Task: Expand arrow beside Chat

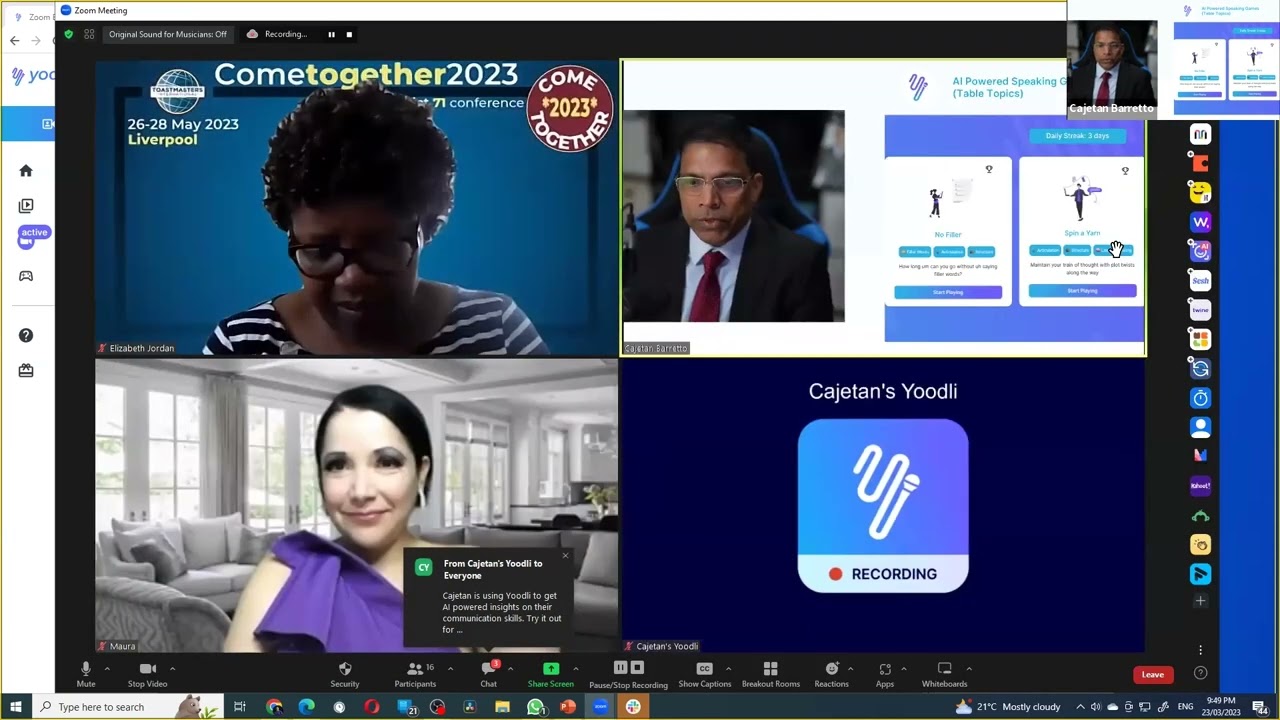Action: click(x=510, y=668)
